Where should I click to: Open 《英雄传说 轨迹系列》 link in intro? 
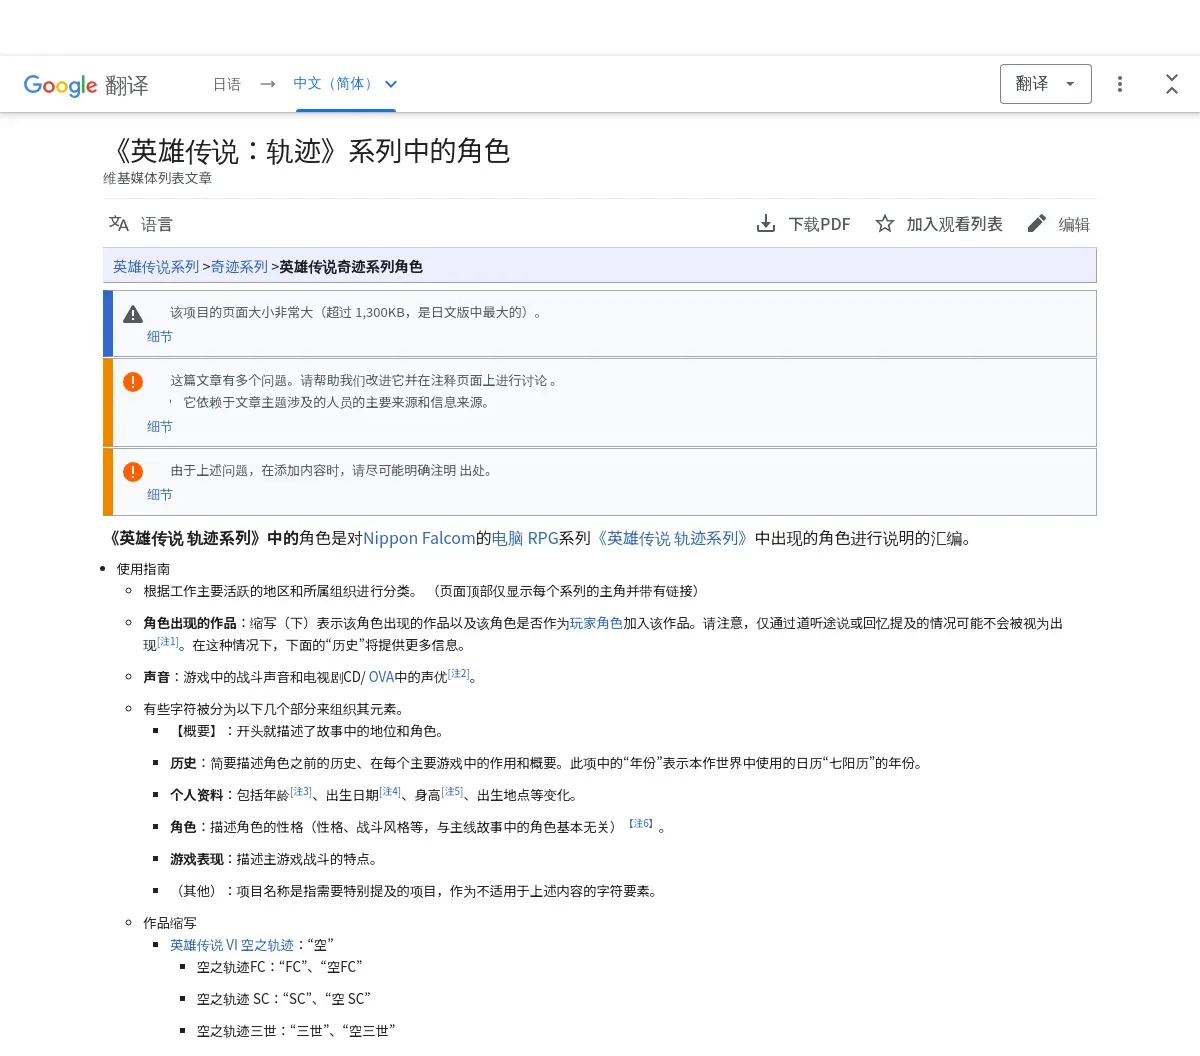tap(673, 538)
